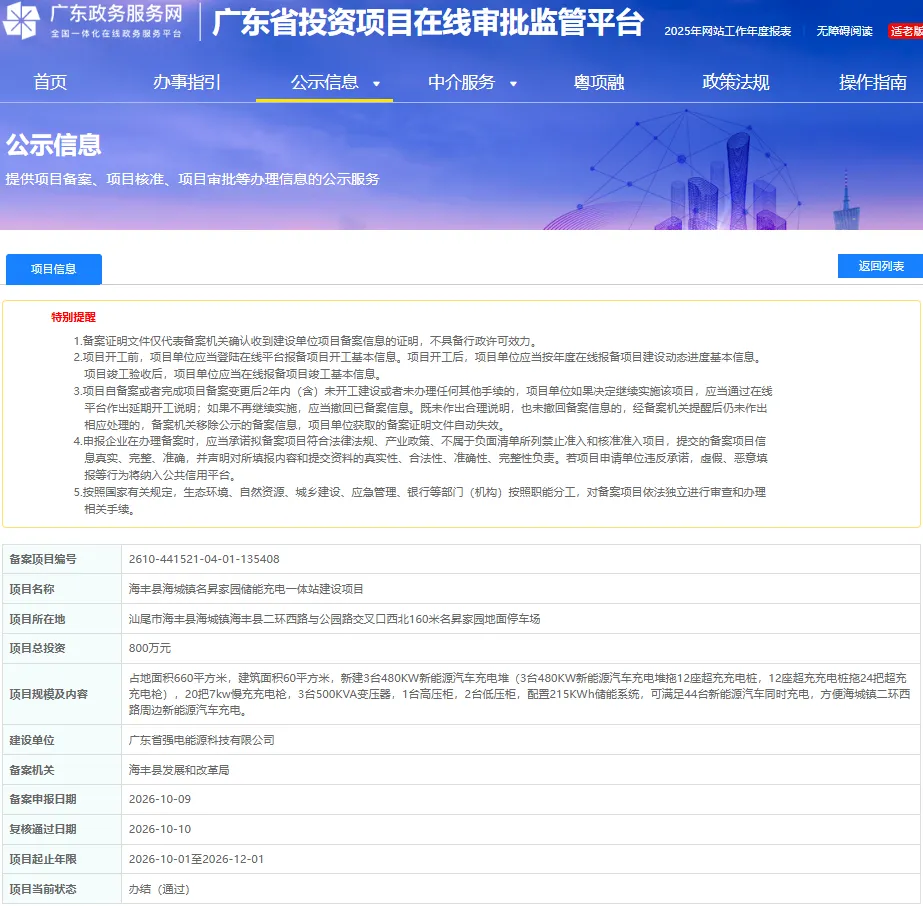Click the location value starting with 汕尾市海丰县海城镇
The image size is (923, 906).
point(334,619)
